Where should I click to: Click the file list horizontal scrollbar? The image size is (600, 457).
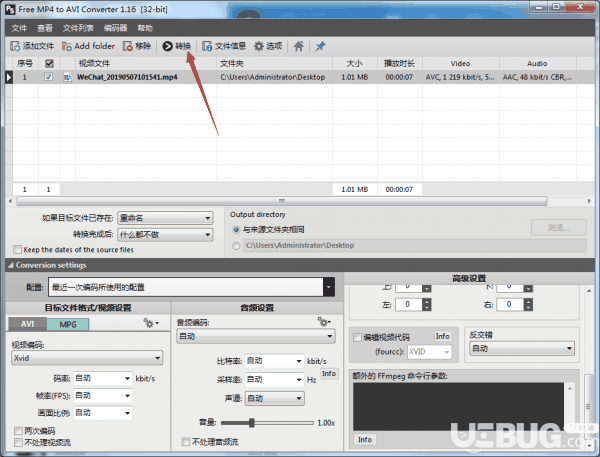click(282, 201)
